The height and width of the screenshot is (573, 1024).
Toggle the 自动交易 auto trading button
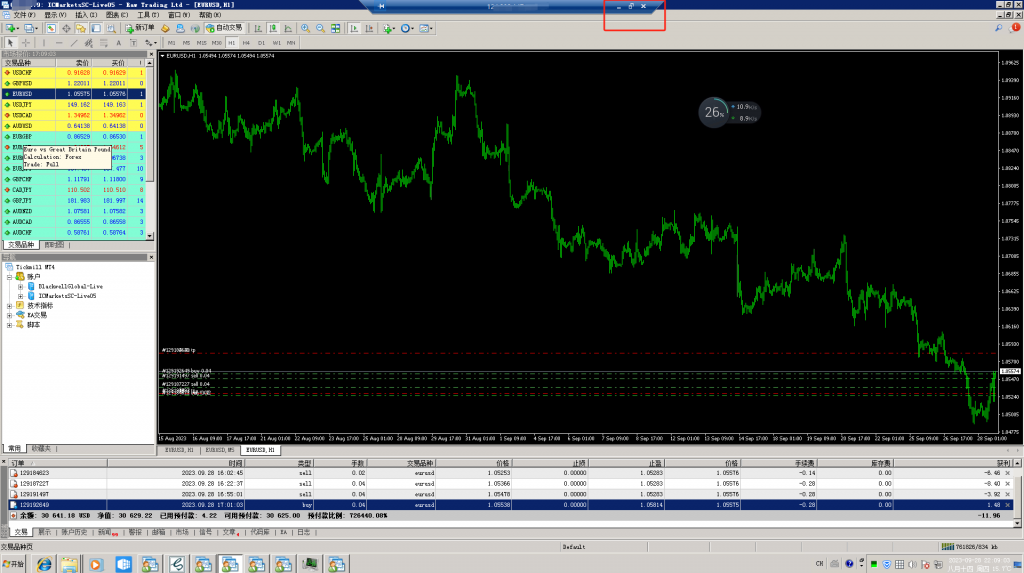[224, 28]
